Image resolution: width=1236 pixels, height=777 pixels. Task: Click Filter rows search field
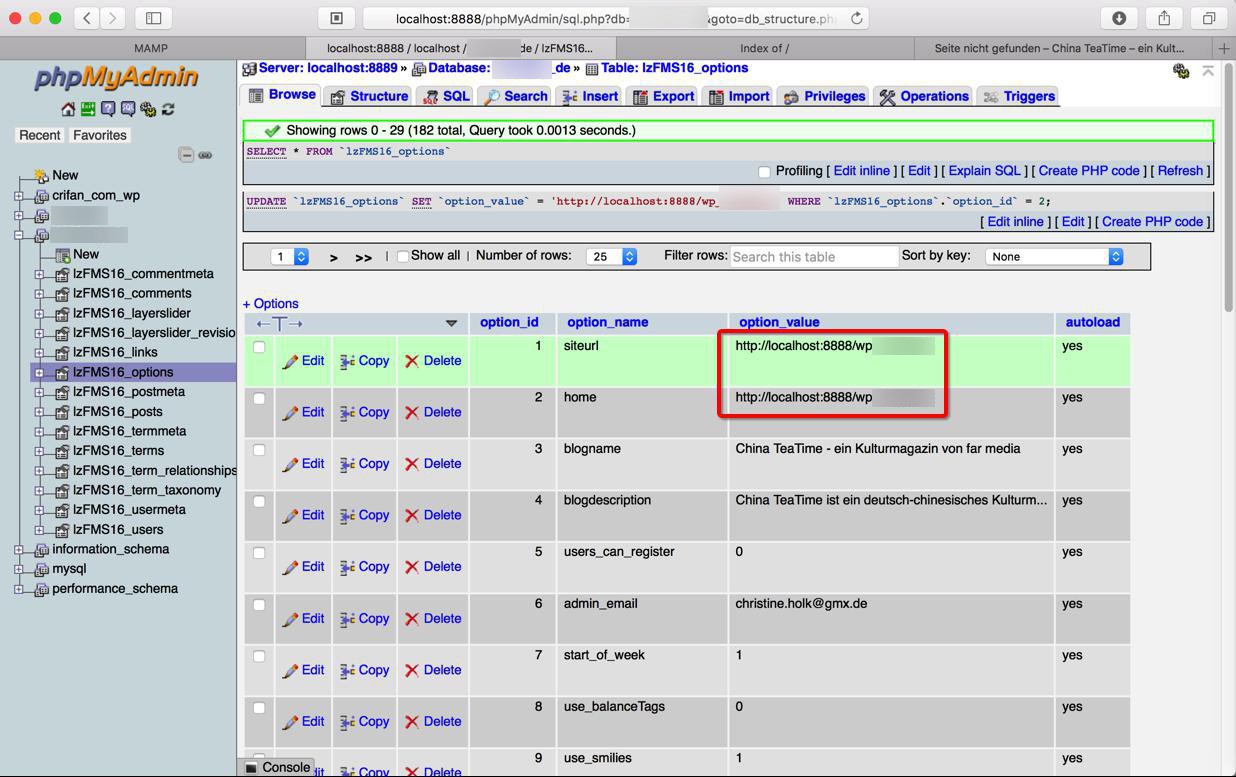click(814, 257)
